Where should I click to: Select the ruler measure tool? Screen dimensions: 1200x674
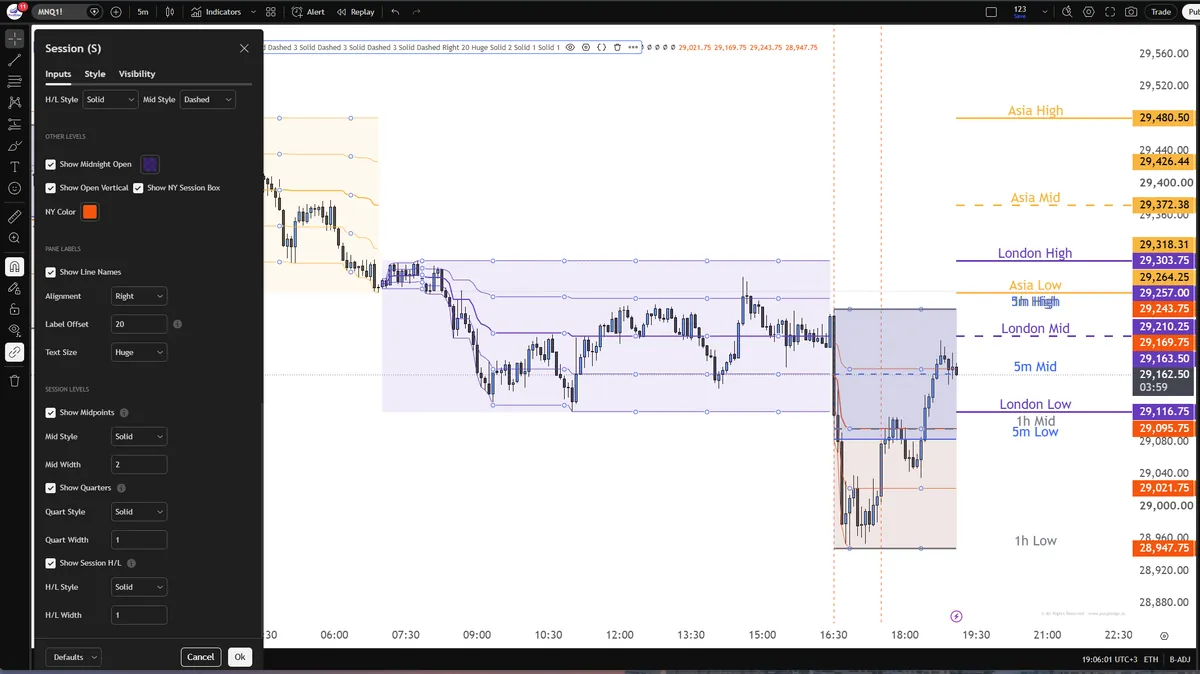(x=14, y=216)
